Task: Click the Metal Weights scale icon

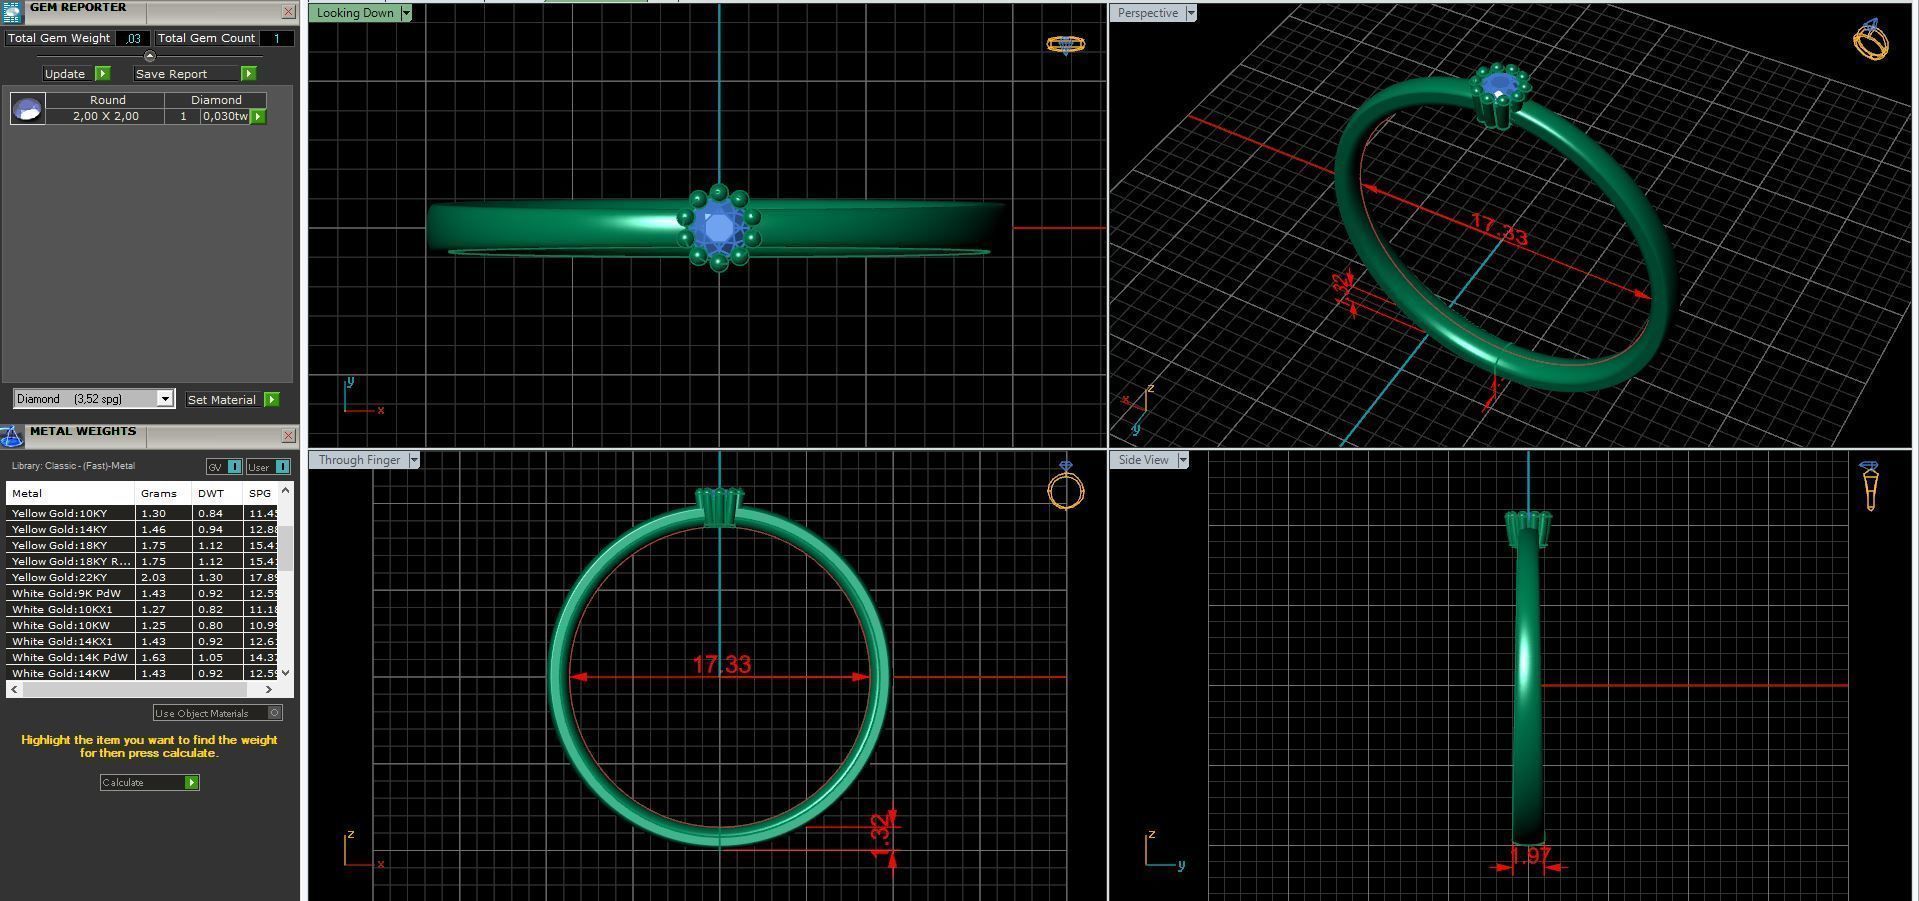Action: coord(12,436)
